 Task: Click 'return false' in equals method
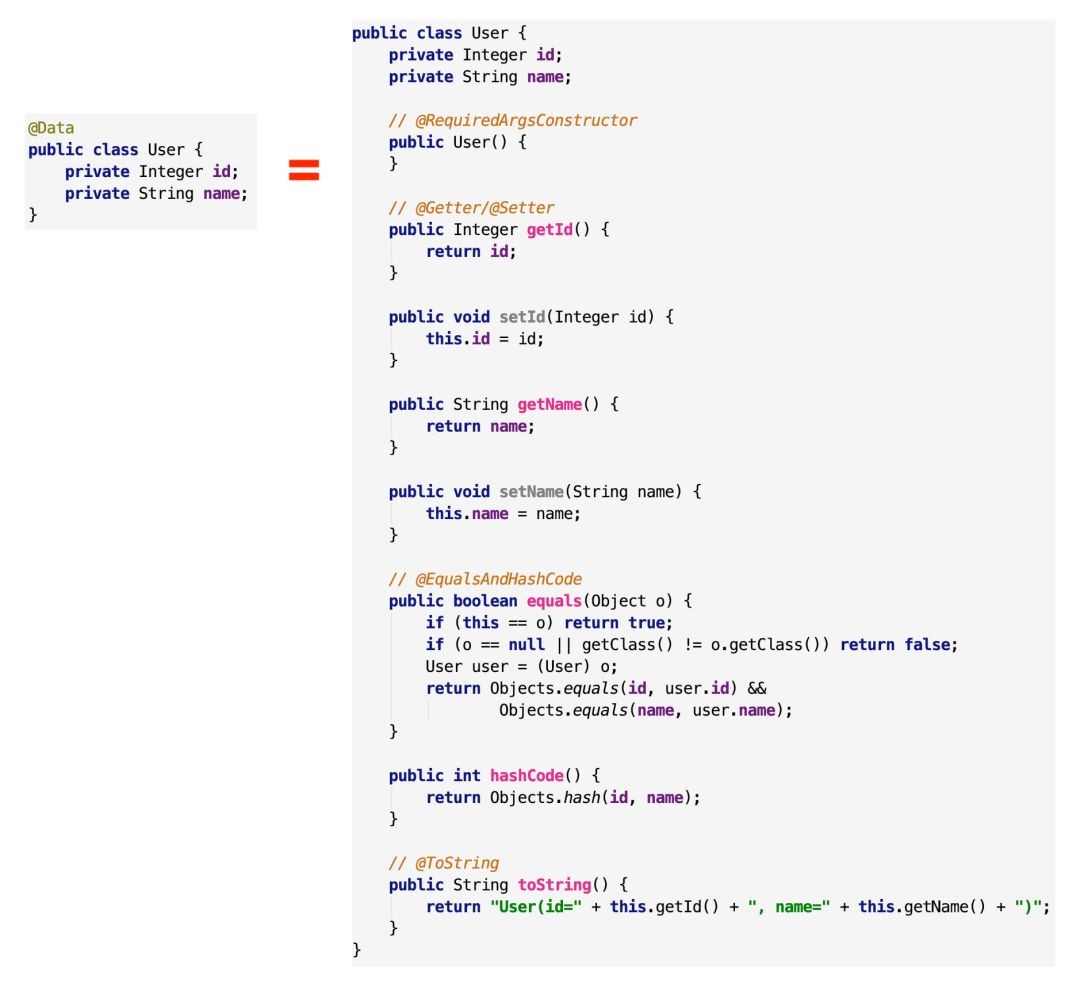[898, 645]
